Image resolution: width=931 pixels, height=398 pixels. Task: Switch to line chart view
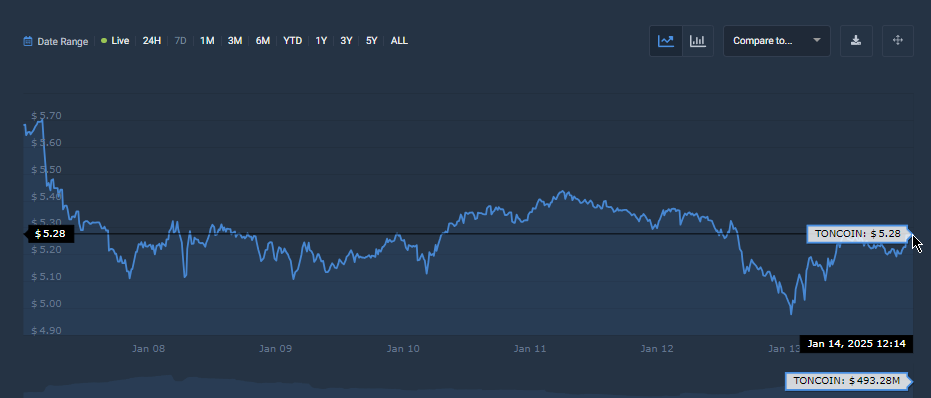click(666, 41)
